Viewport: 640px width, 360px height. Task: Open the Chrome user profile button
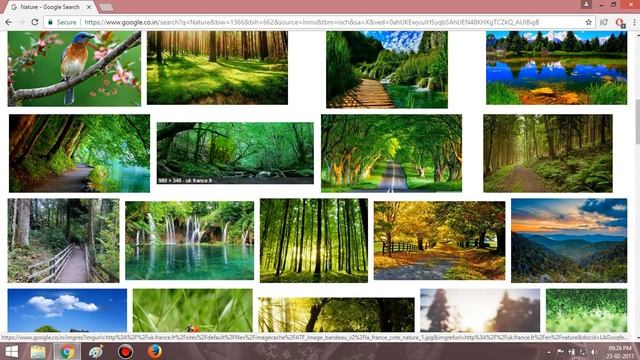[x=587, y=4]
